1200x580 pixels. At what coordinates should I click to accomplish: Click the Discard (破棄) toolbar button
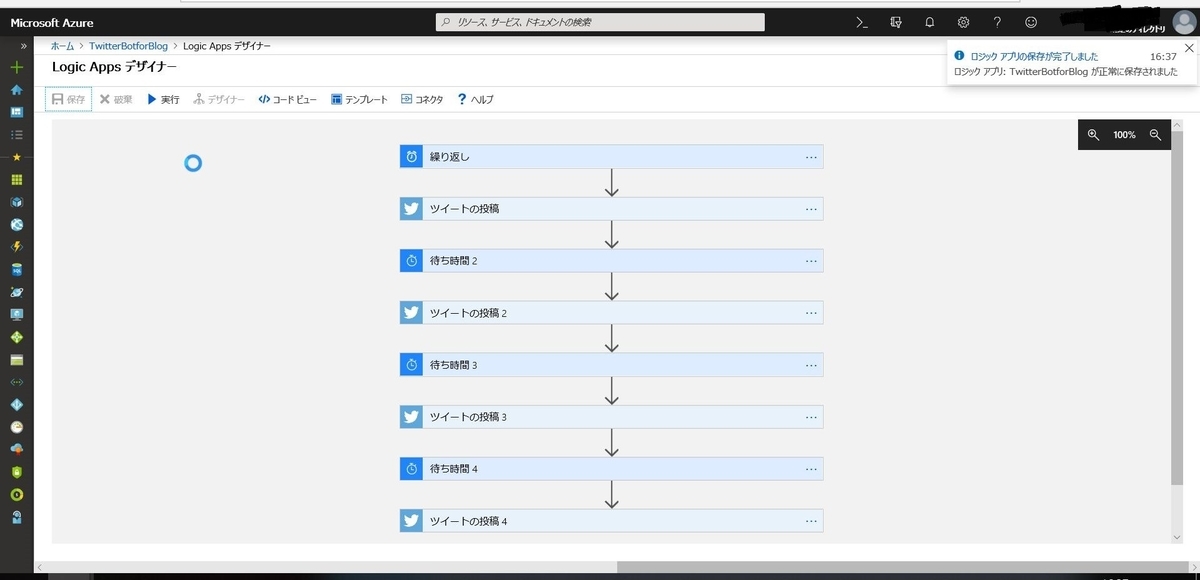(116, 99)
